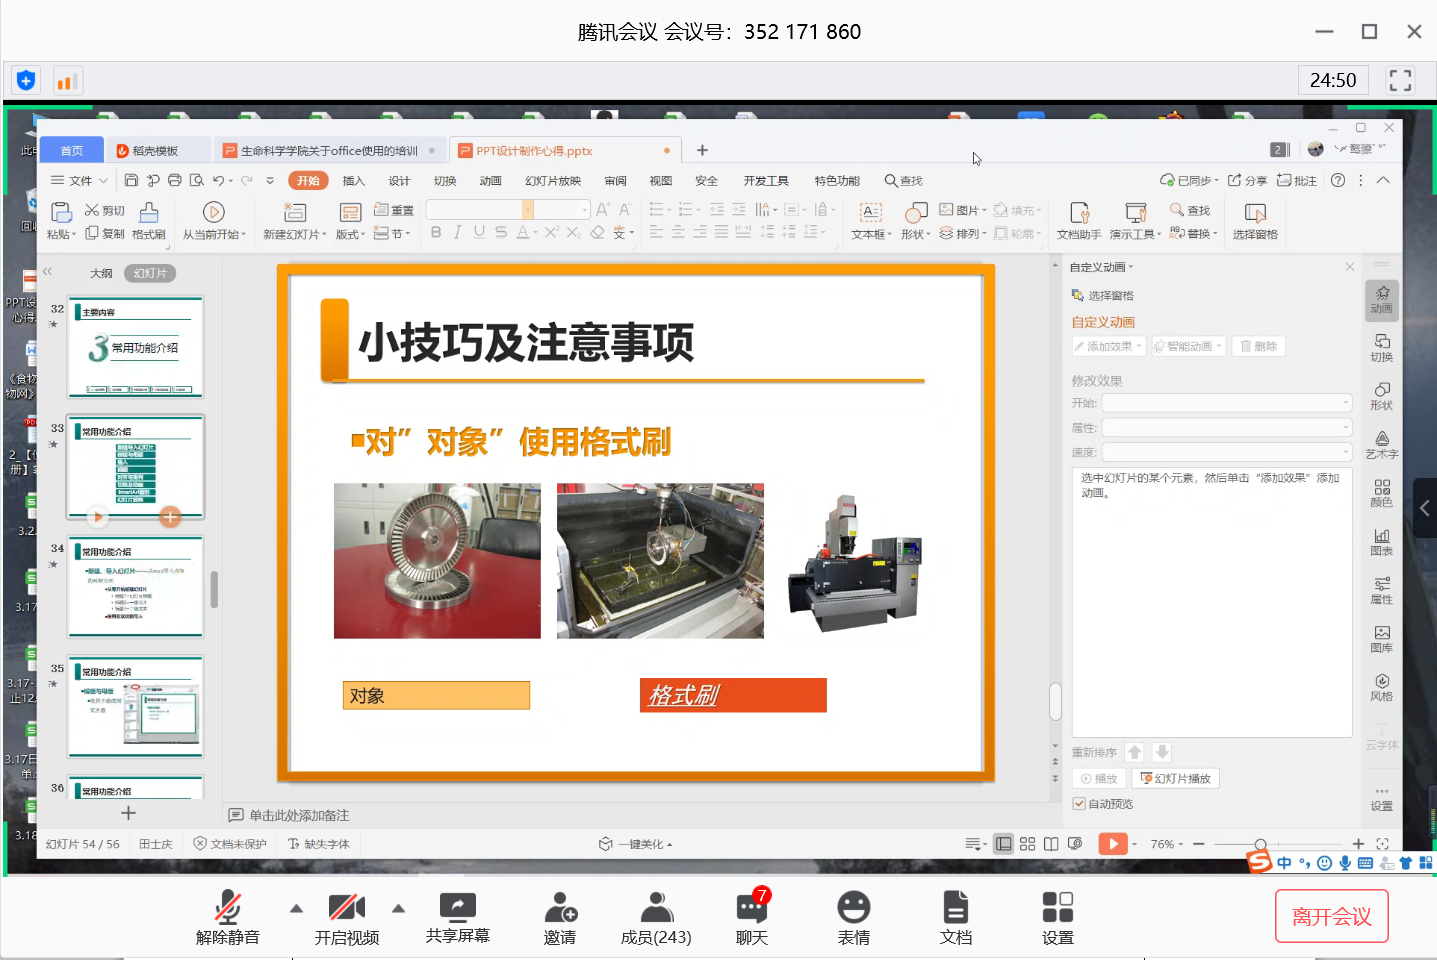The height and width of the screenshot is (960, 1437).
Task: Toggle the 自动预览 checkbox
Action: coord(1080,804)
